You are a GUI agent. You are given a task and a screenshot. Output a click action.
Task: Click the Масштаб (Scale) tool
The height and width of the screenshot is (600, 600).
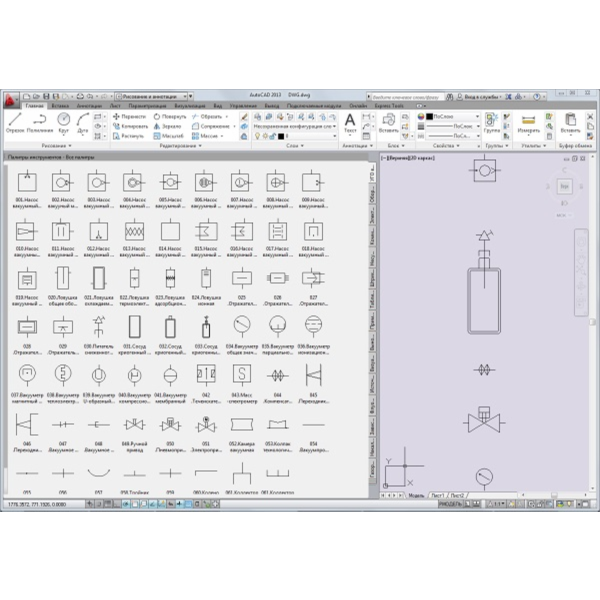pos(168,136)
